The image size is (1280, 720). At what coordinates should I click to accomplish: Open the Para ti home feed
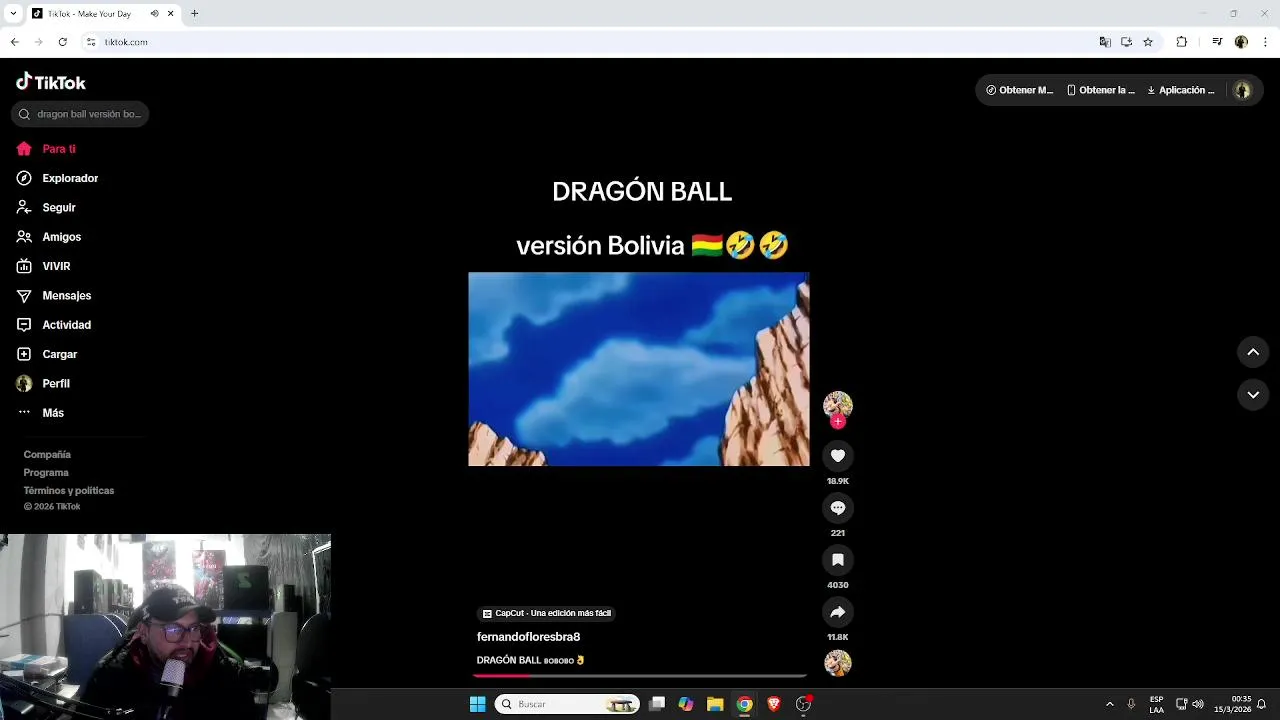(46, 149)
